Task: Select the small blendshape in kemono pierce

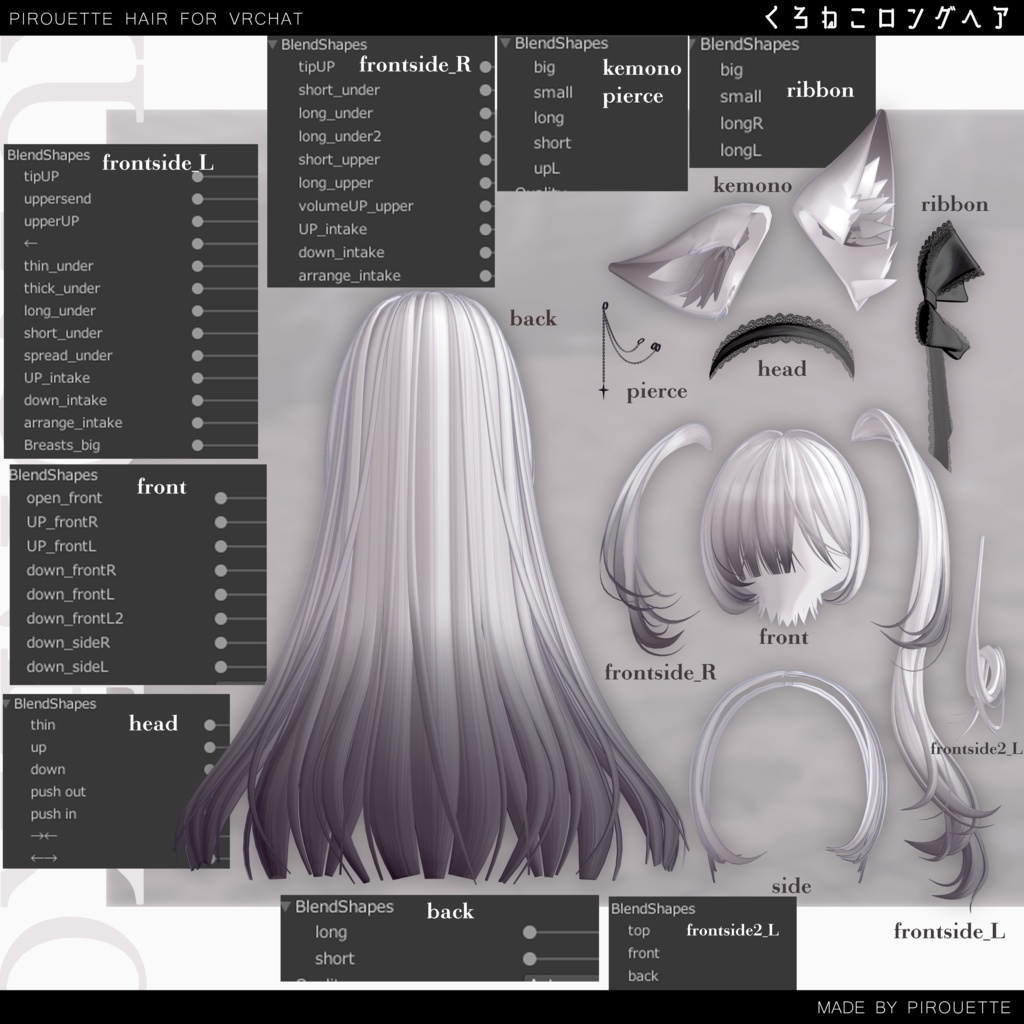Action: (x=552, y=93)
